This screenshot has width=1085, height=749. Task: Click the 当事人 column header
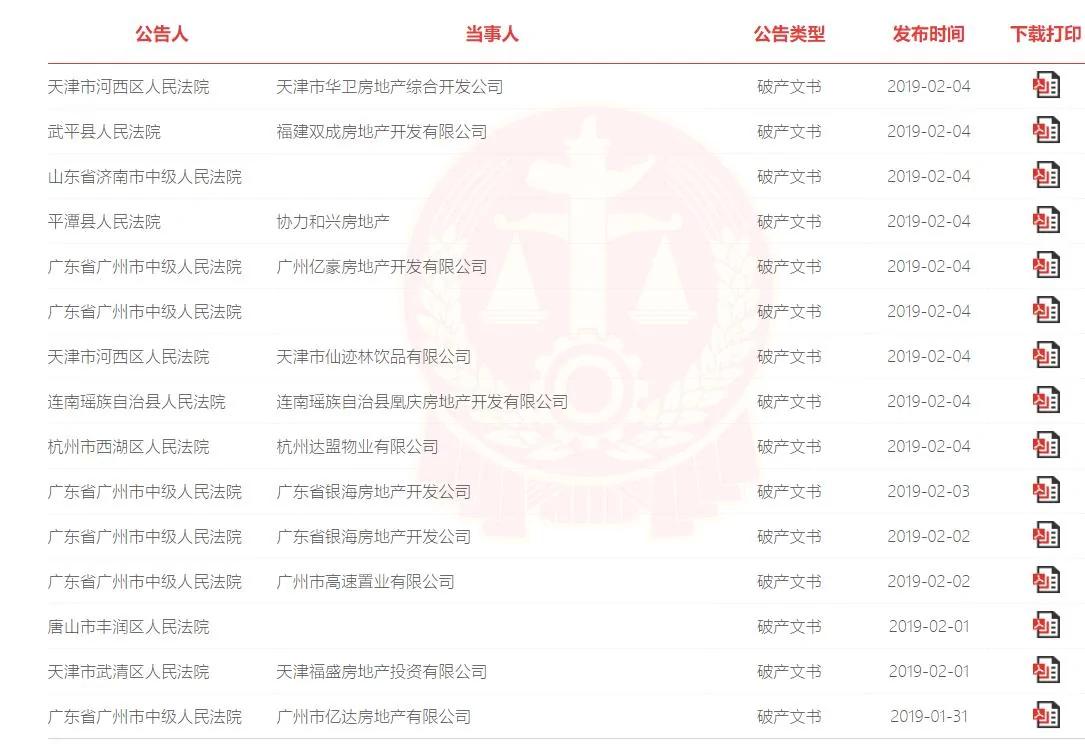[491, 34]
